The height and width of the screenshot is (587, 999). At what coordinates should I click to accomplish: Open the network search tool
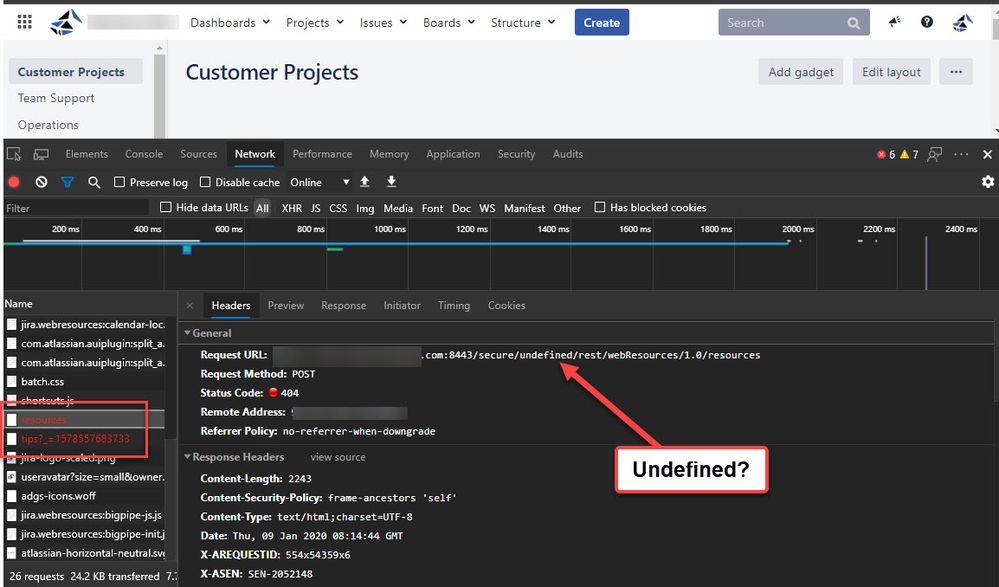click(94, 182)
